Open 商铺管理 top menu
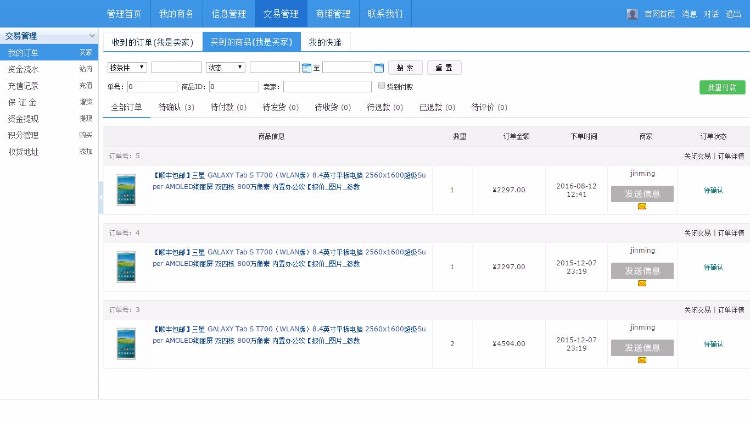 click(333, 14)
